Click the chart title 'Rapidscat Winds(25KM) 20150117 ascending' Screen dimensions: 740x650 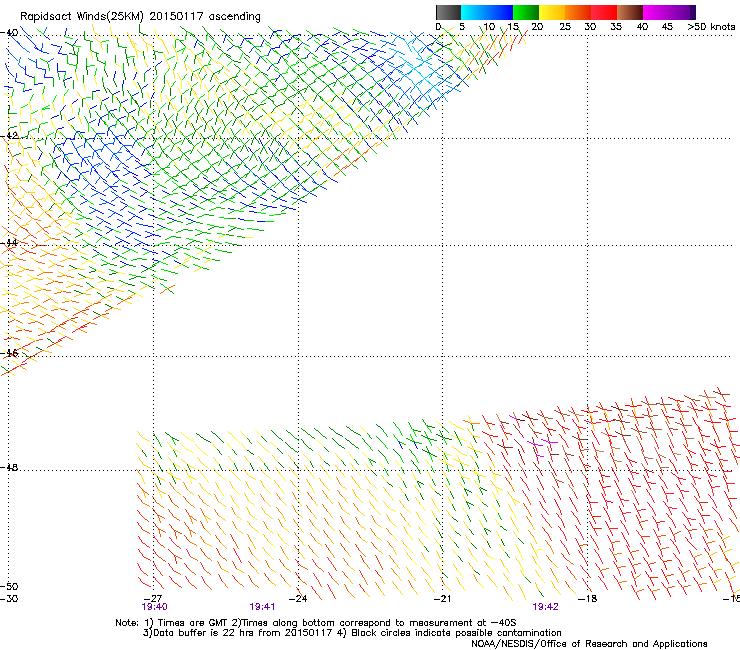pos(140,17)
